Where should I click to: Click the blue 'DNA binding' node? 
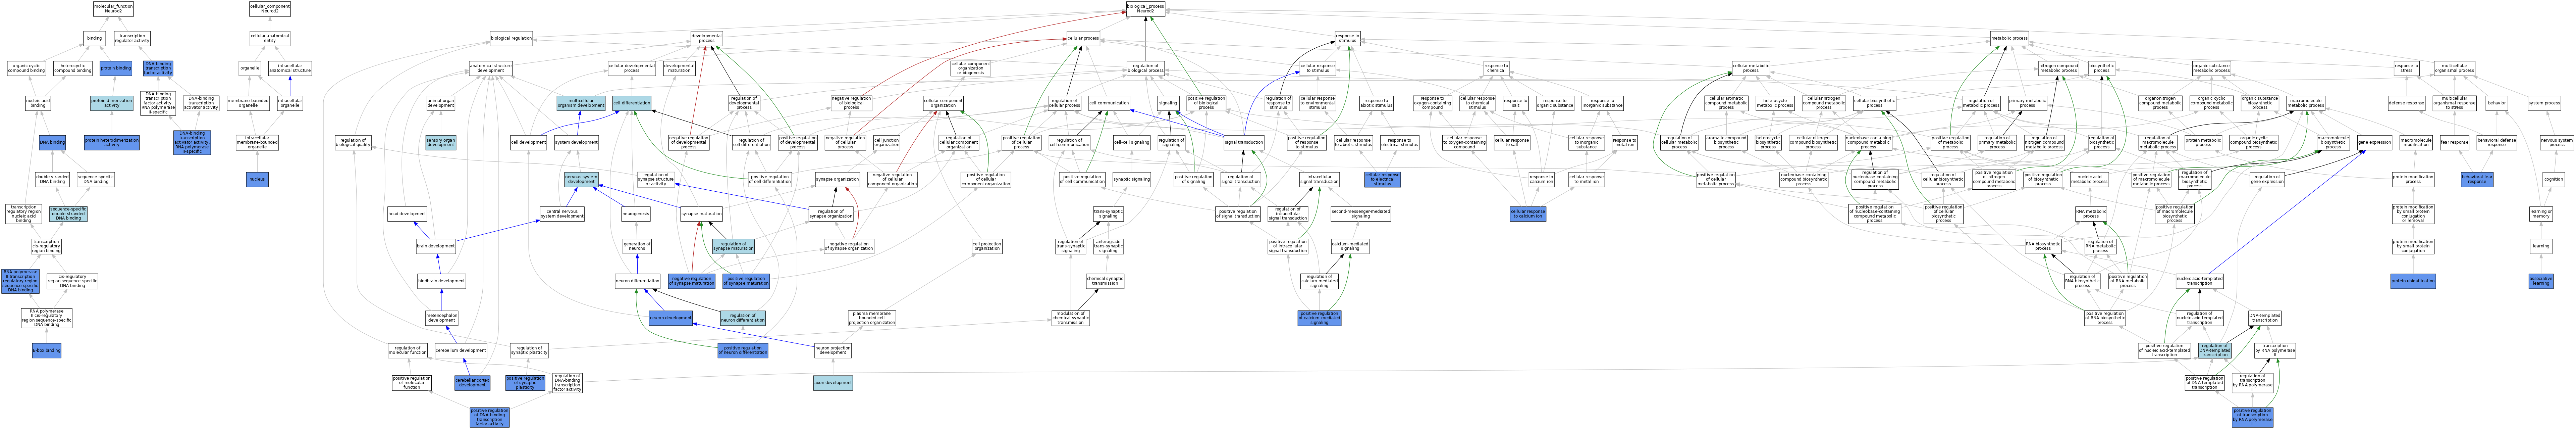[x=52, y=143]
